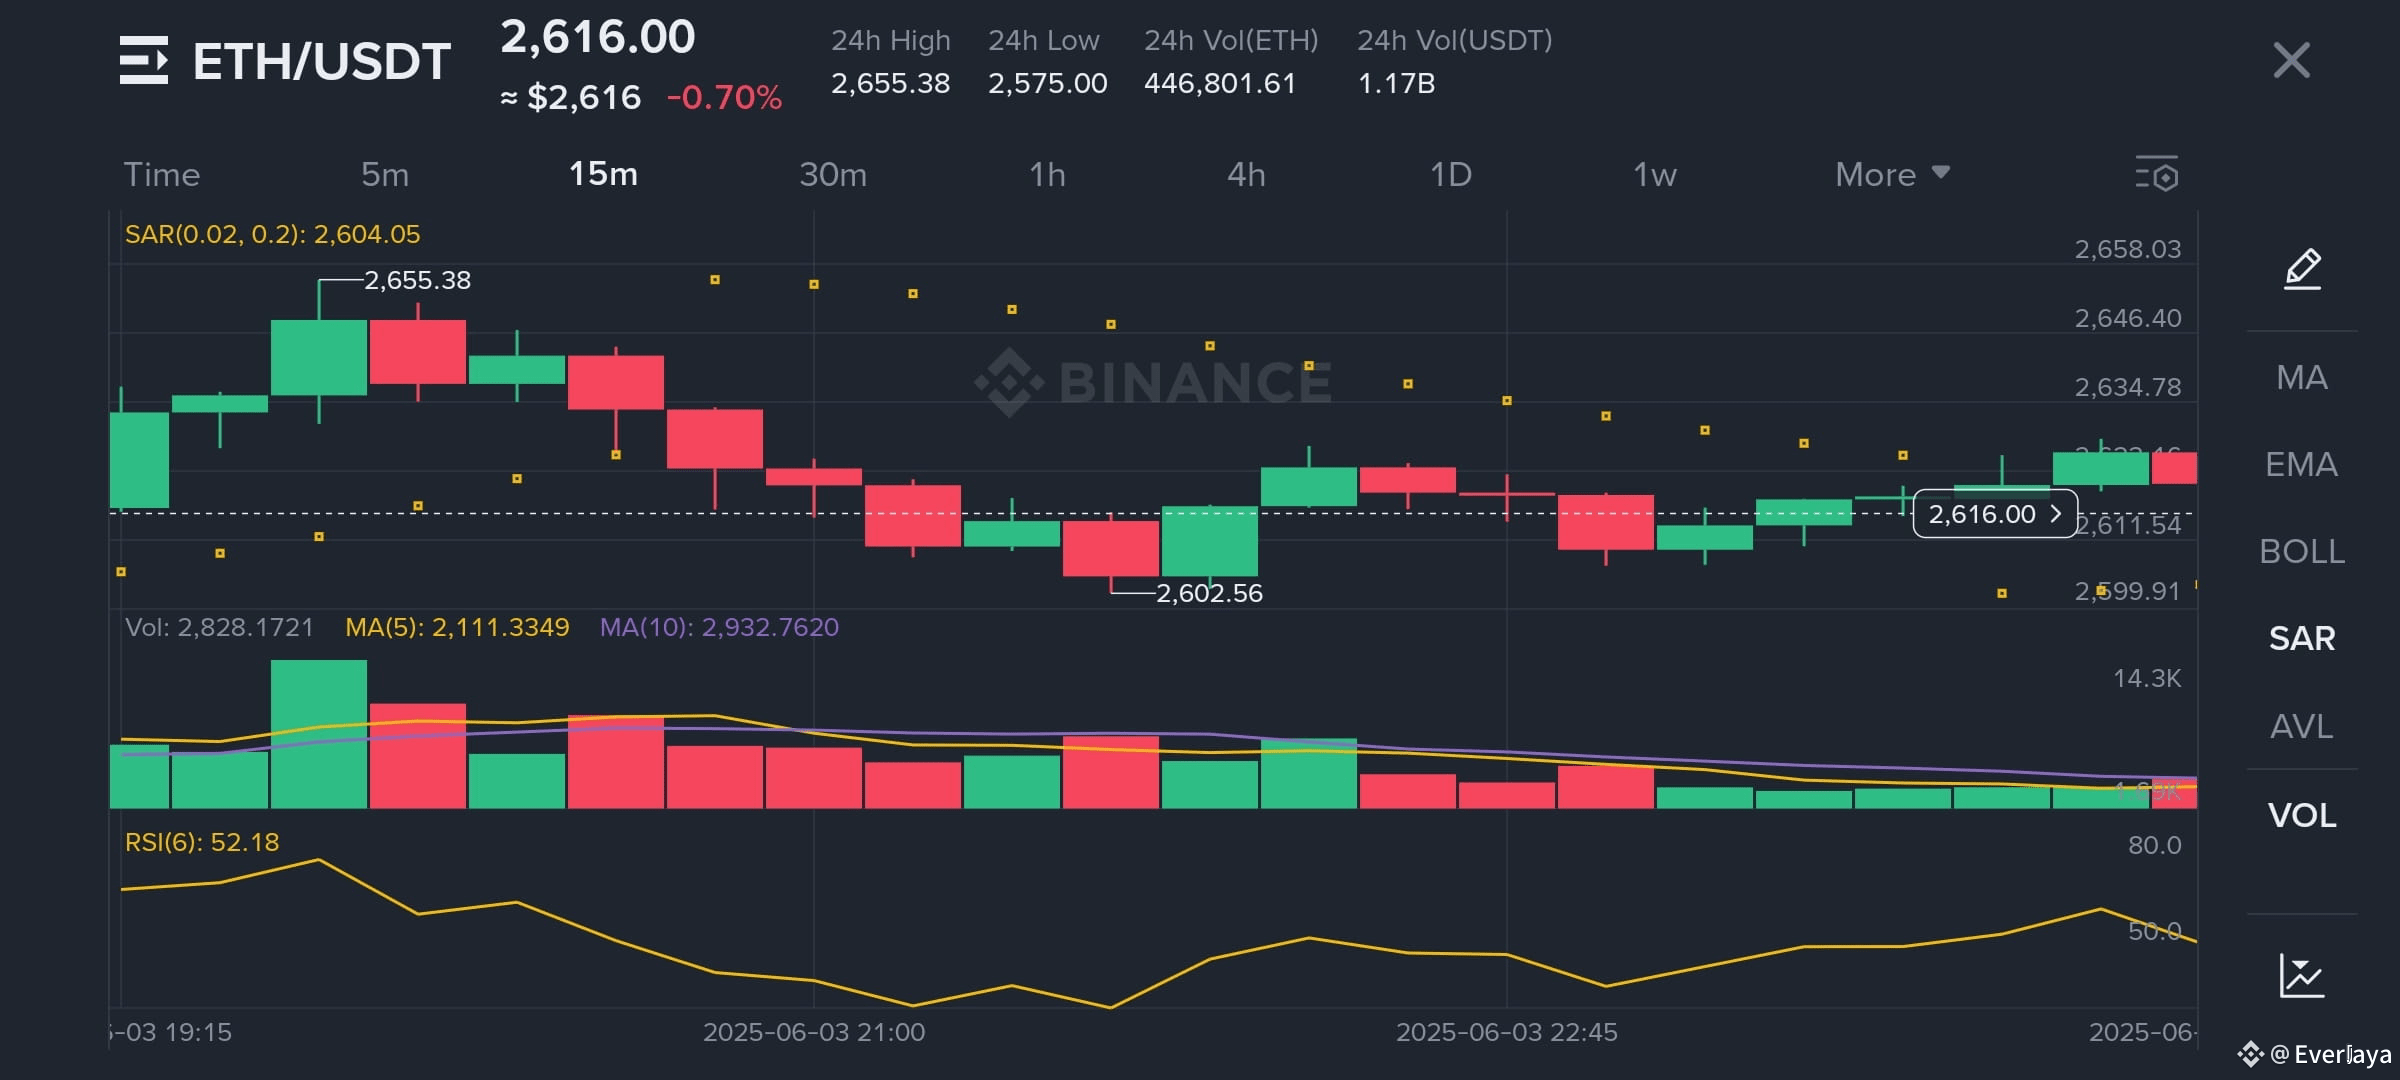Disable the SAR indicator
This screenshot has height=1080, width=2400.
coord(2301,639)
